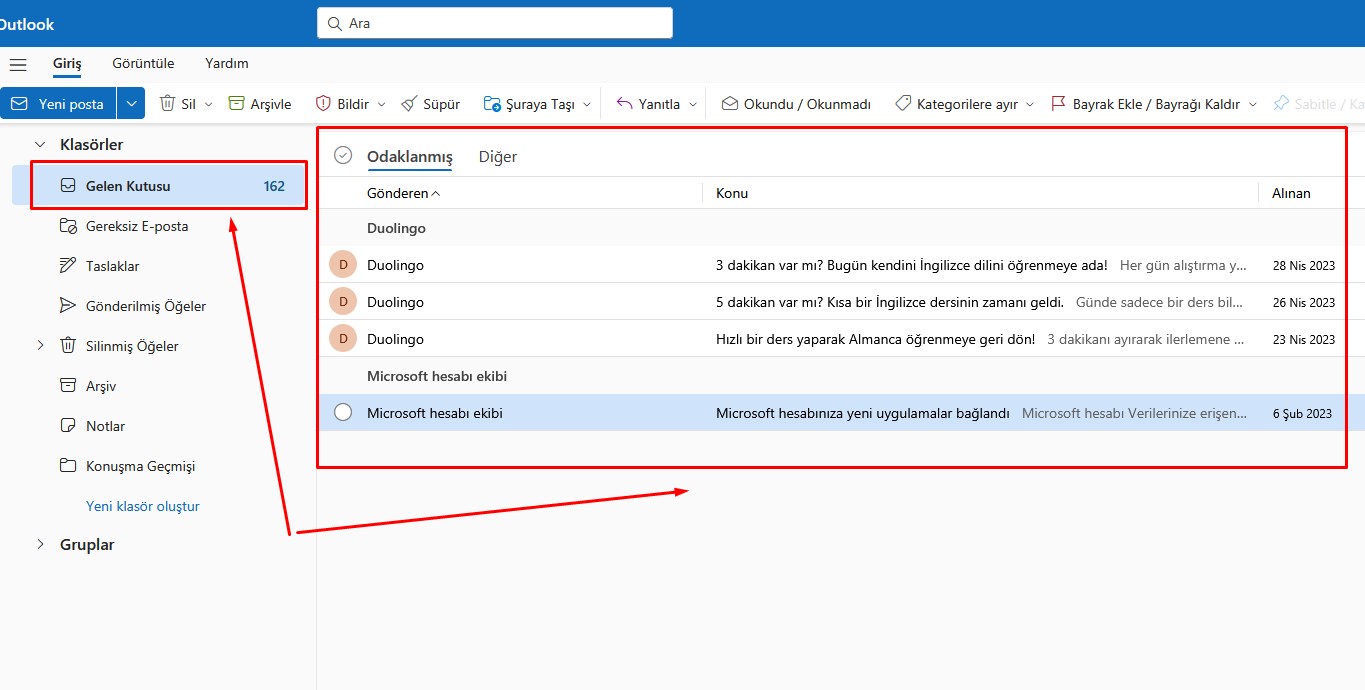The image size is (1365, 690).
Task: Expand the Silinmiş Öğeler folder tree
Action: click(40, 345)
